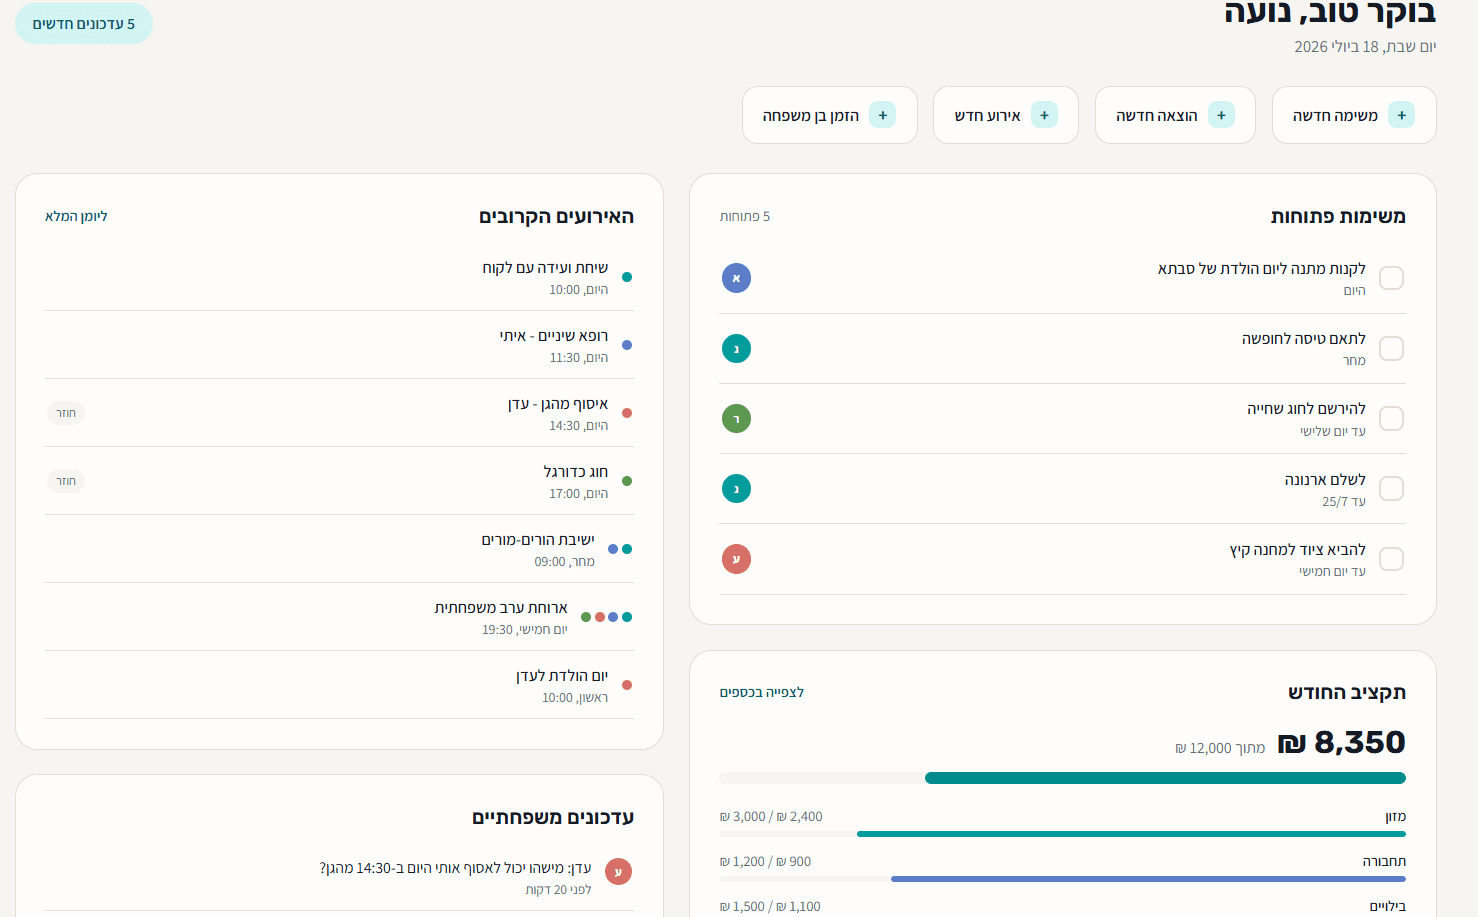Click the ₪ 1,100 / ₪ 1,500 leisure figures

pos(770,906)
